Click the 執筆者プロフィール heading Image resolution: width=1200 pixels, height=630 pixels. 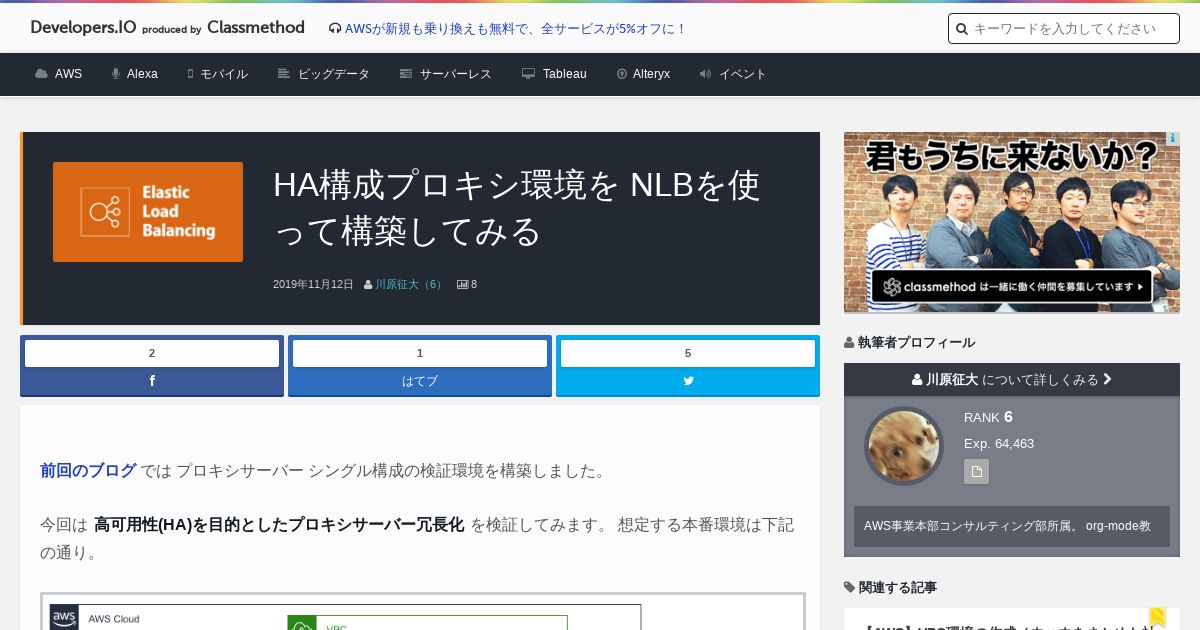909,343
